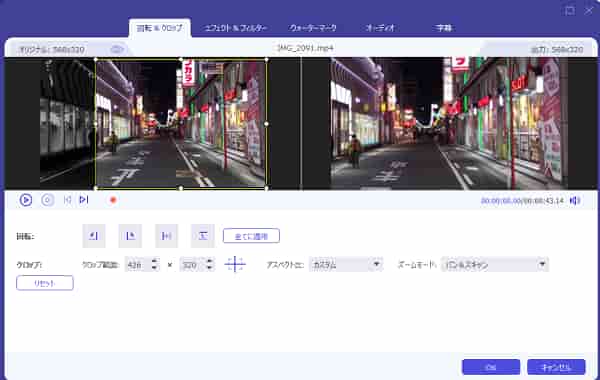The width and height of the screenshot is (600, 380).
Task: Click the output preview image
Action: pyautogui.click(x=449, y=124)
